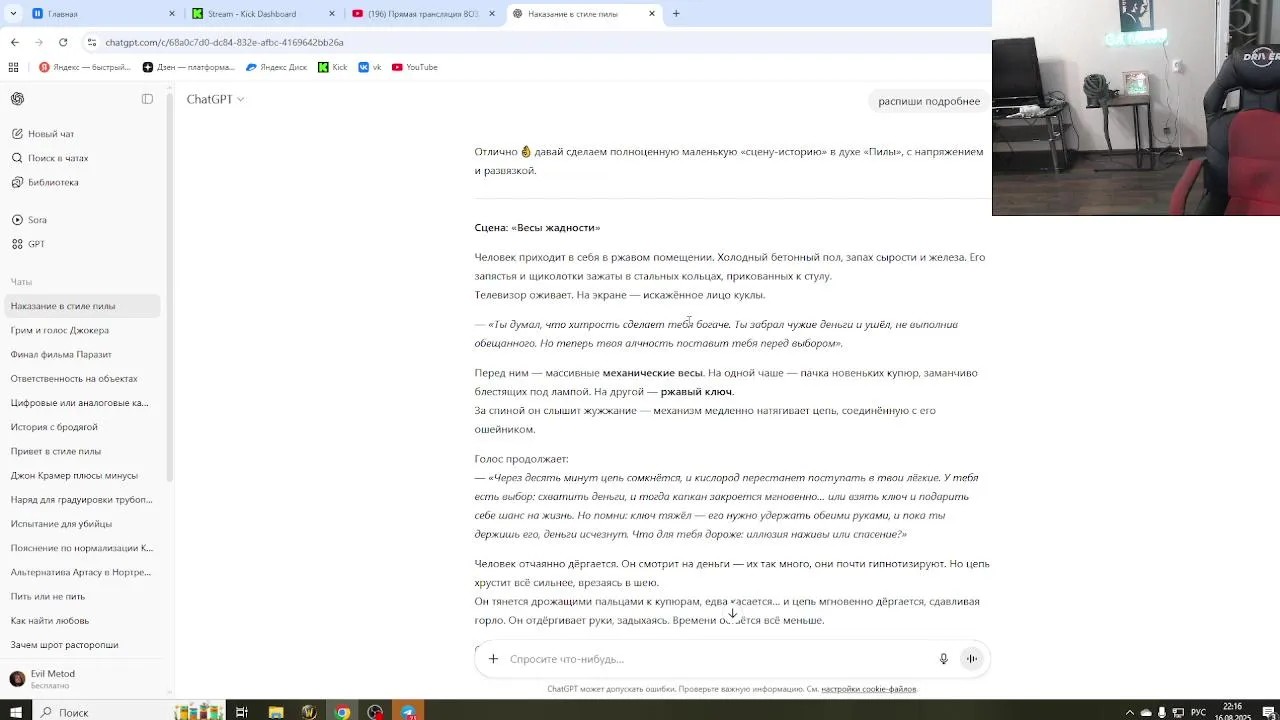Open the Дзен bookmark
The width and height of the screenshot is (1280, 720).
pos(188,67)
